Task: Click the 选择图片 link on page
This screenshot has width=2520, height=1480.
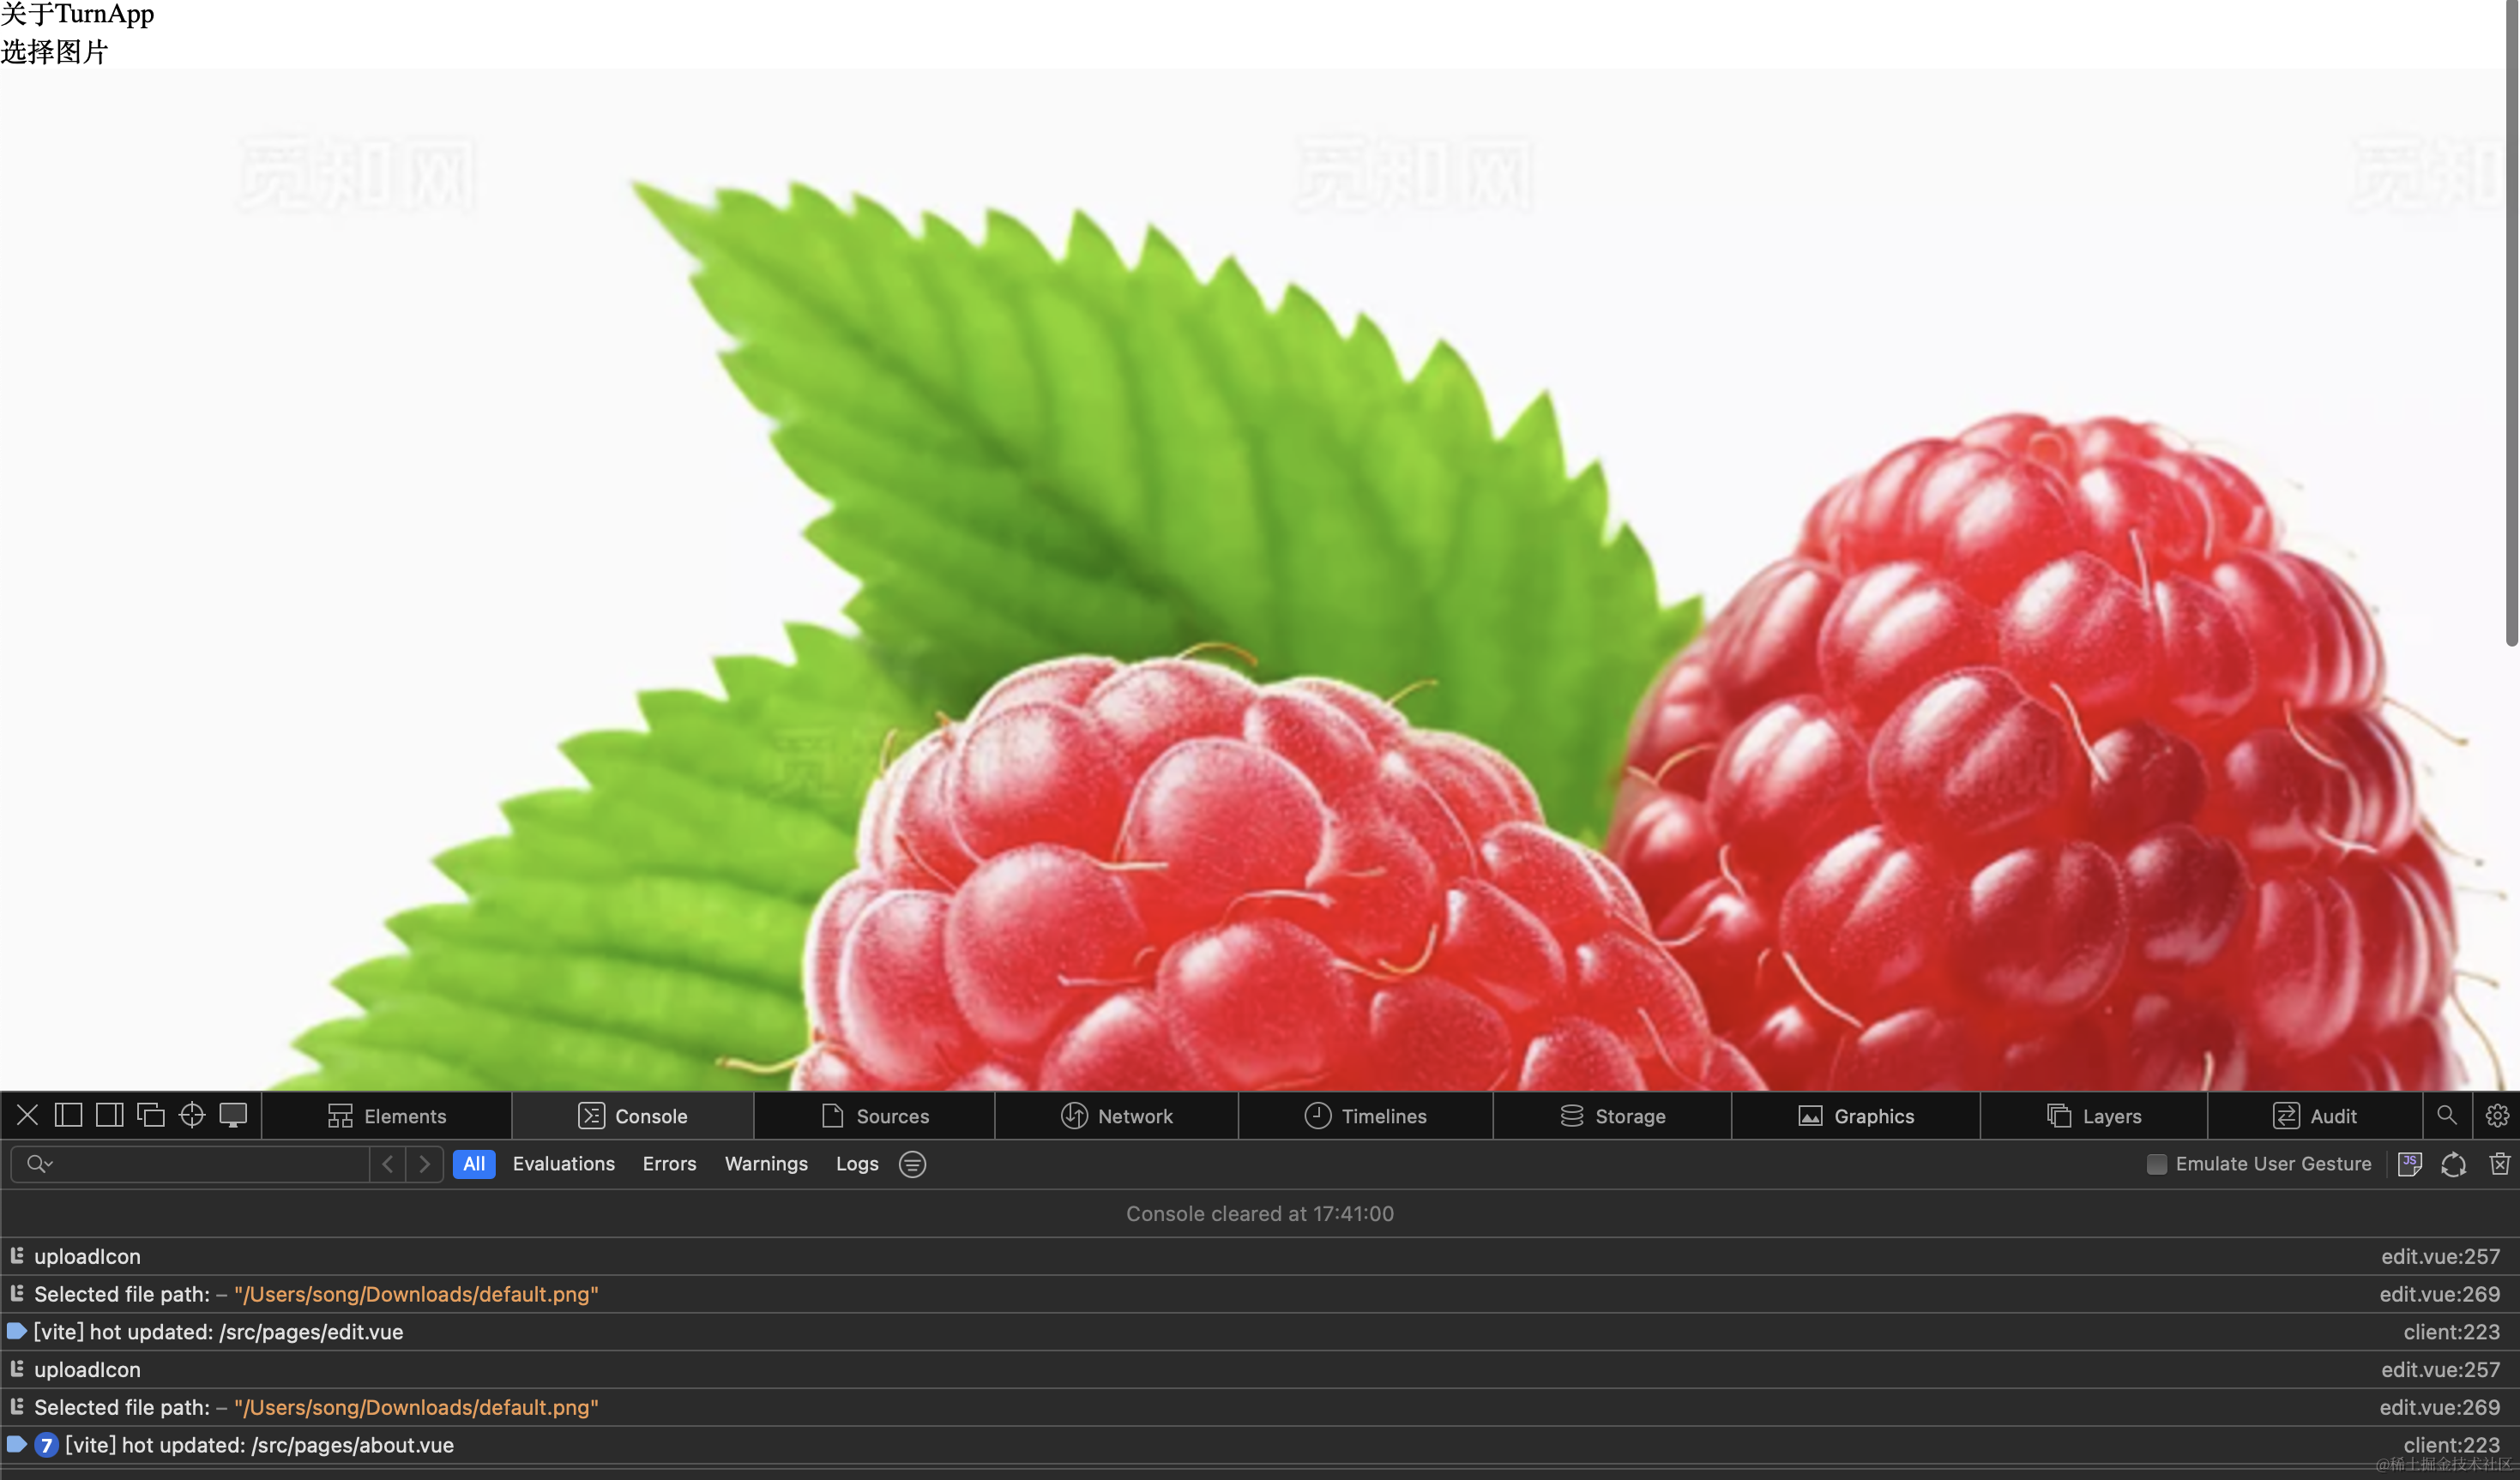Action: click(x=54, y=52)
